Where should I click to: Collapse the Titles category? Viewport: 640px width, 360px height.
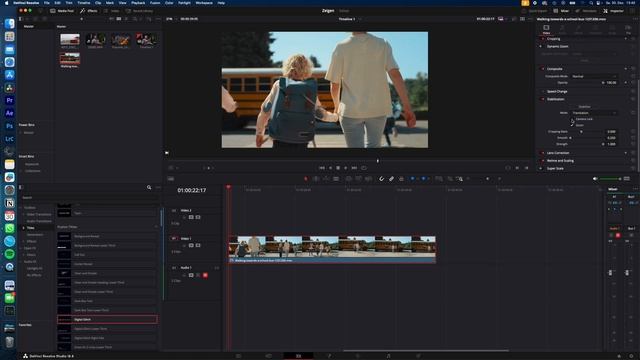pyautogui.click(x=24, y=228)
